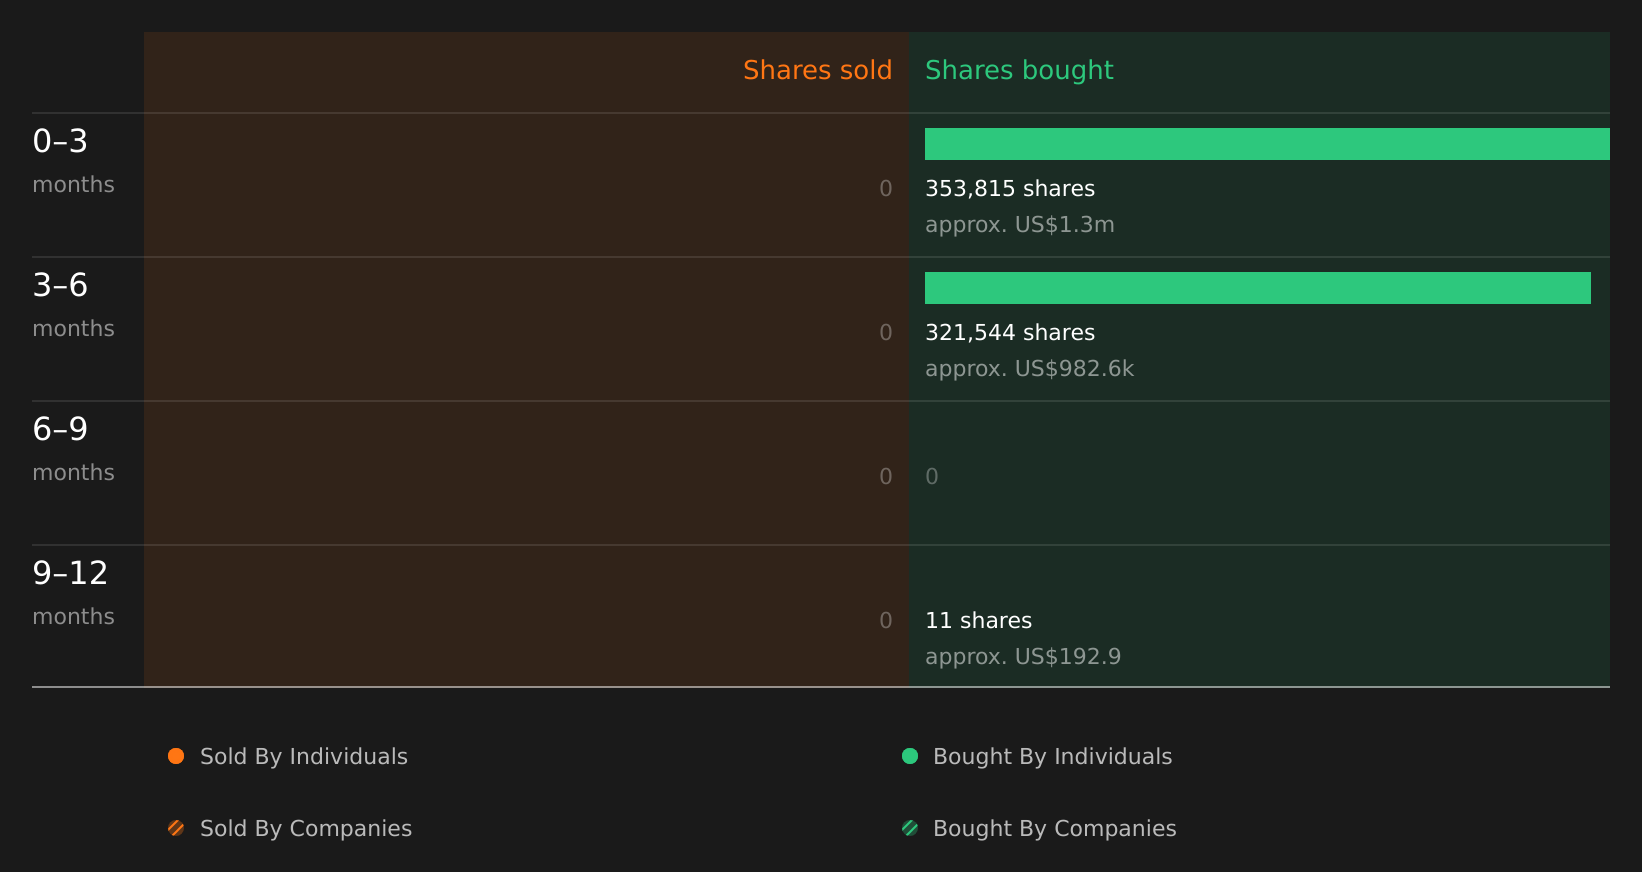Click the approx. US$192.9 text

1023,657
